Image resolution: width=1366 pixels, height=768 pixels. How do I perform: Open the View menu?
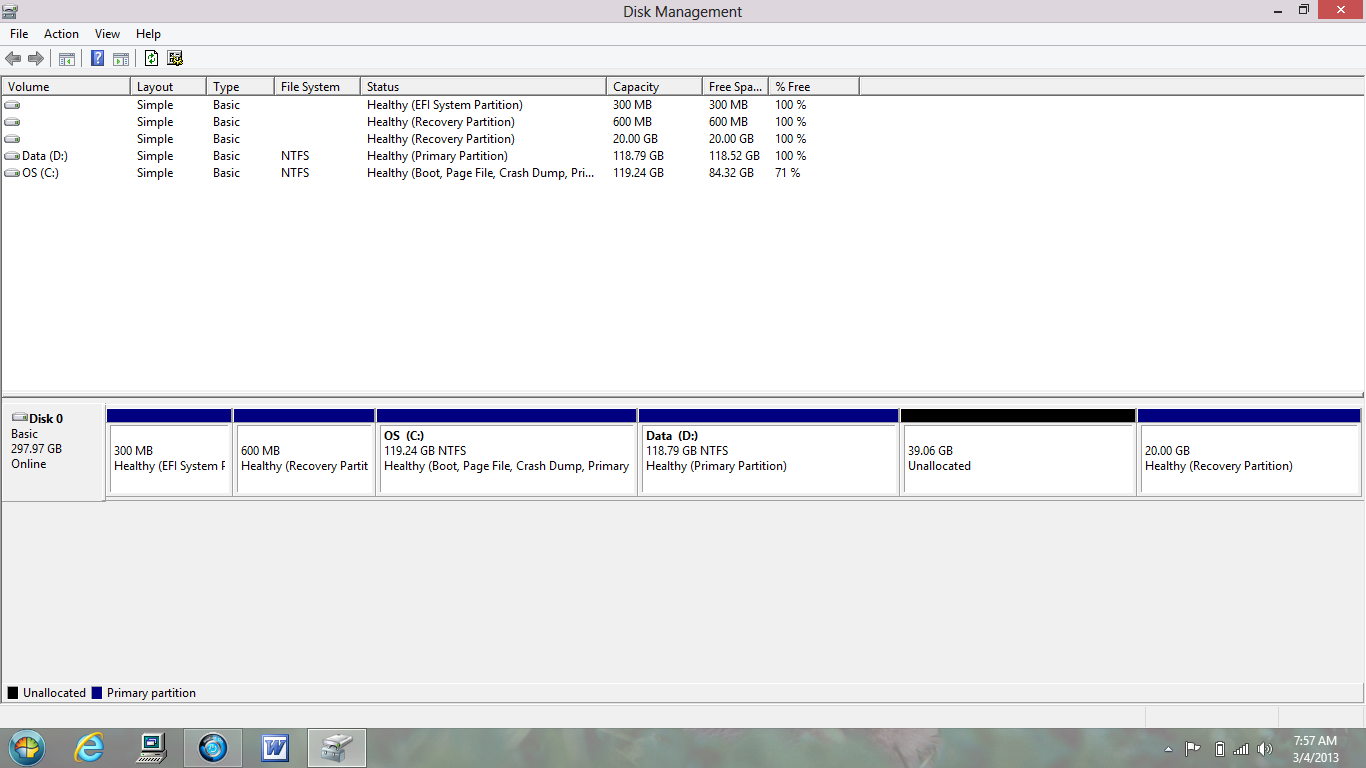(107, 34)
